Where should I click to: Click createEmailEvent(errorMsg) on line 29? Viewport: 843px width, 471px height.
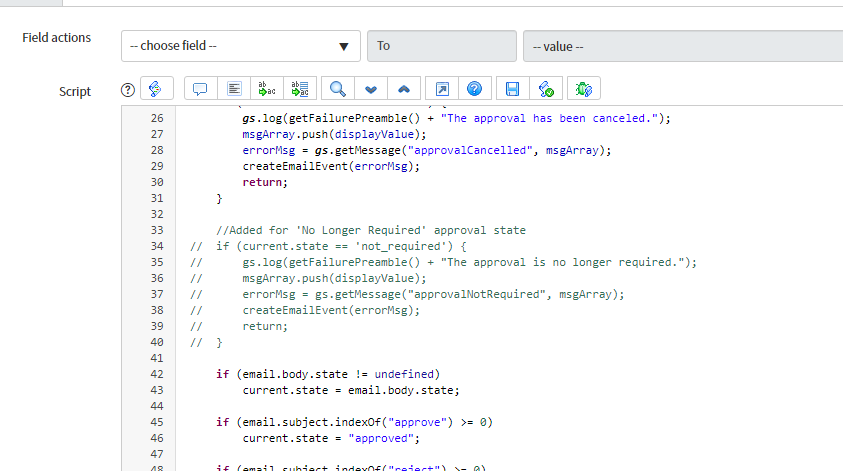[331, 167]
